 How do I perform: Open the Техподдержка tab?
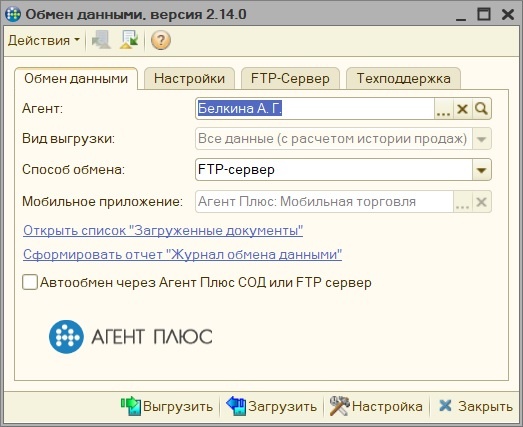pyautogui.click(x=404, y=79)
